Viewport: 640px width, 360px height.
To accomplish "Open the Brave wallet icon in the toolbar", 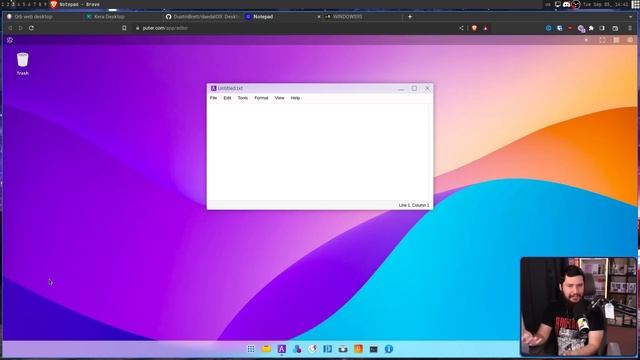I will (x=615, y=28).
